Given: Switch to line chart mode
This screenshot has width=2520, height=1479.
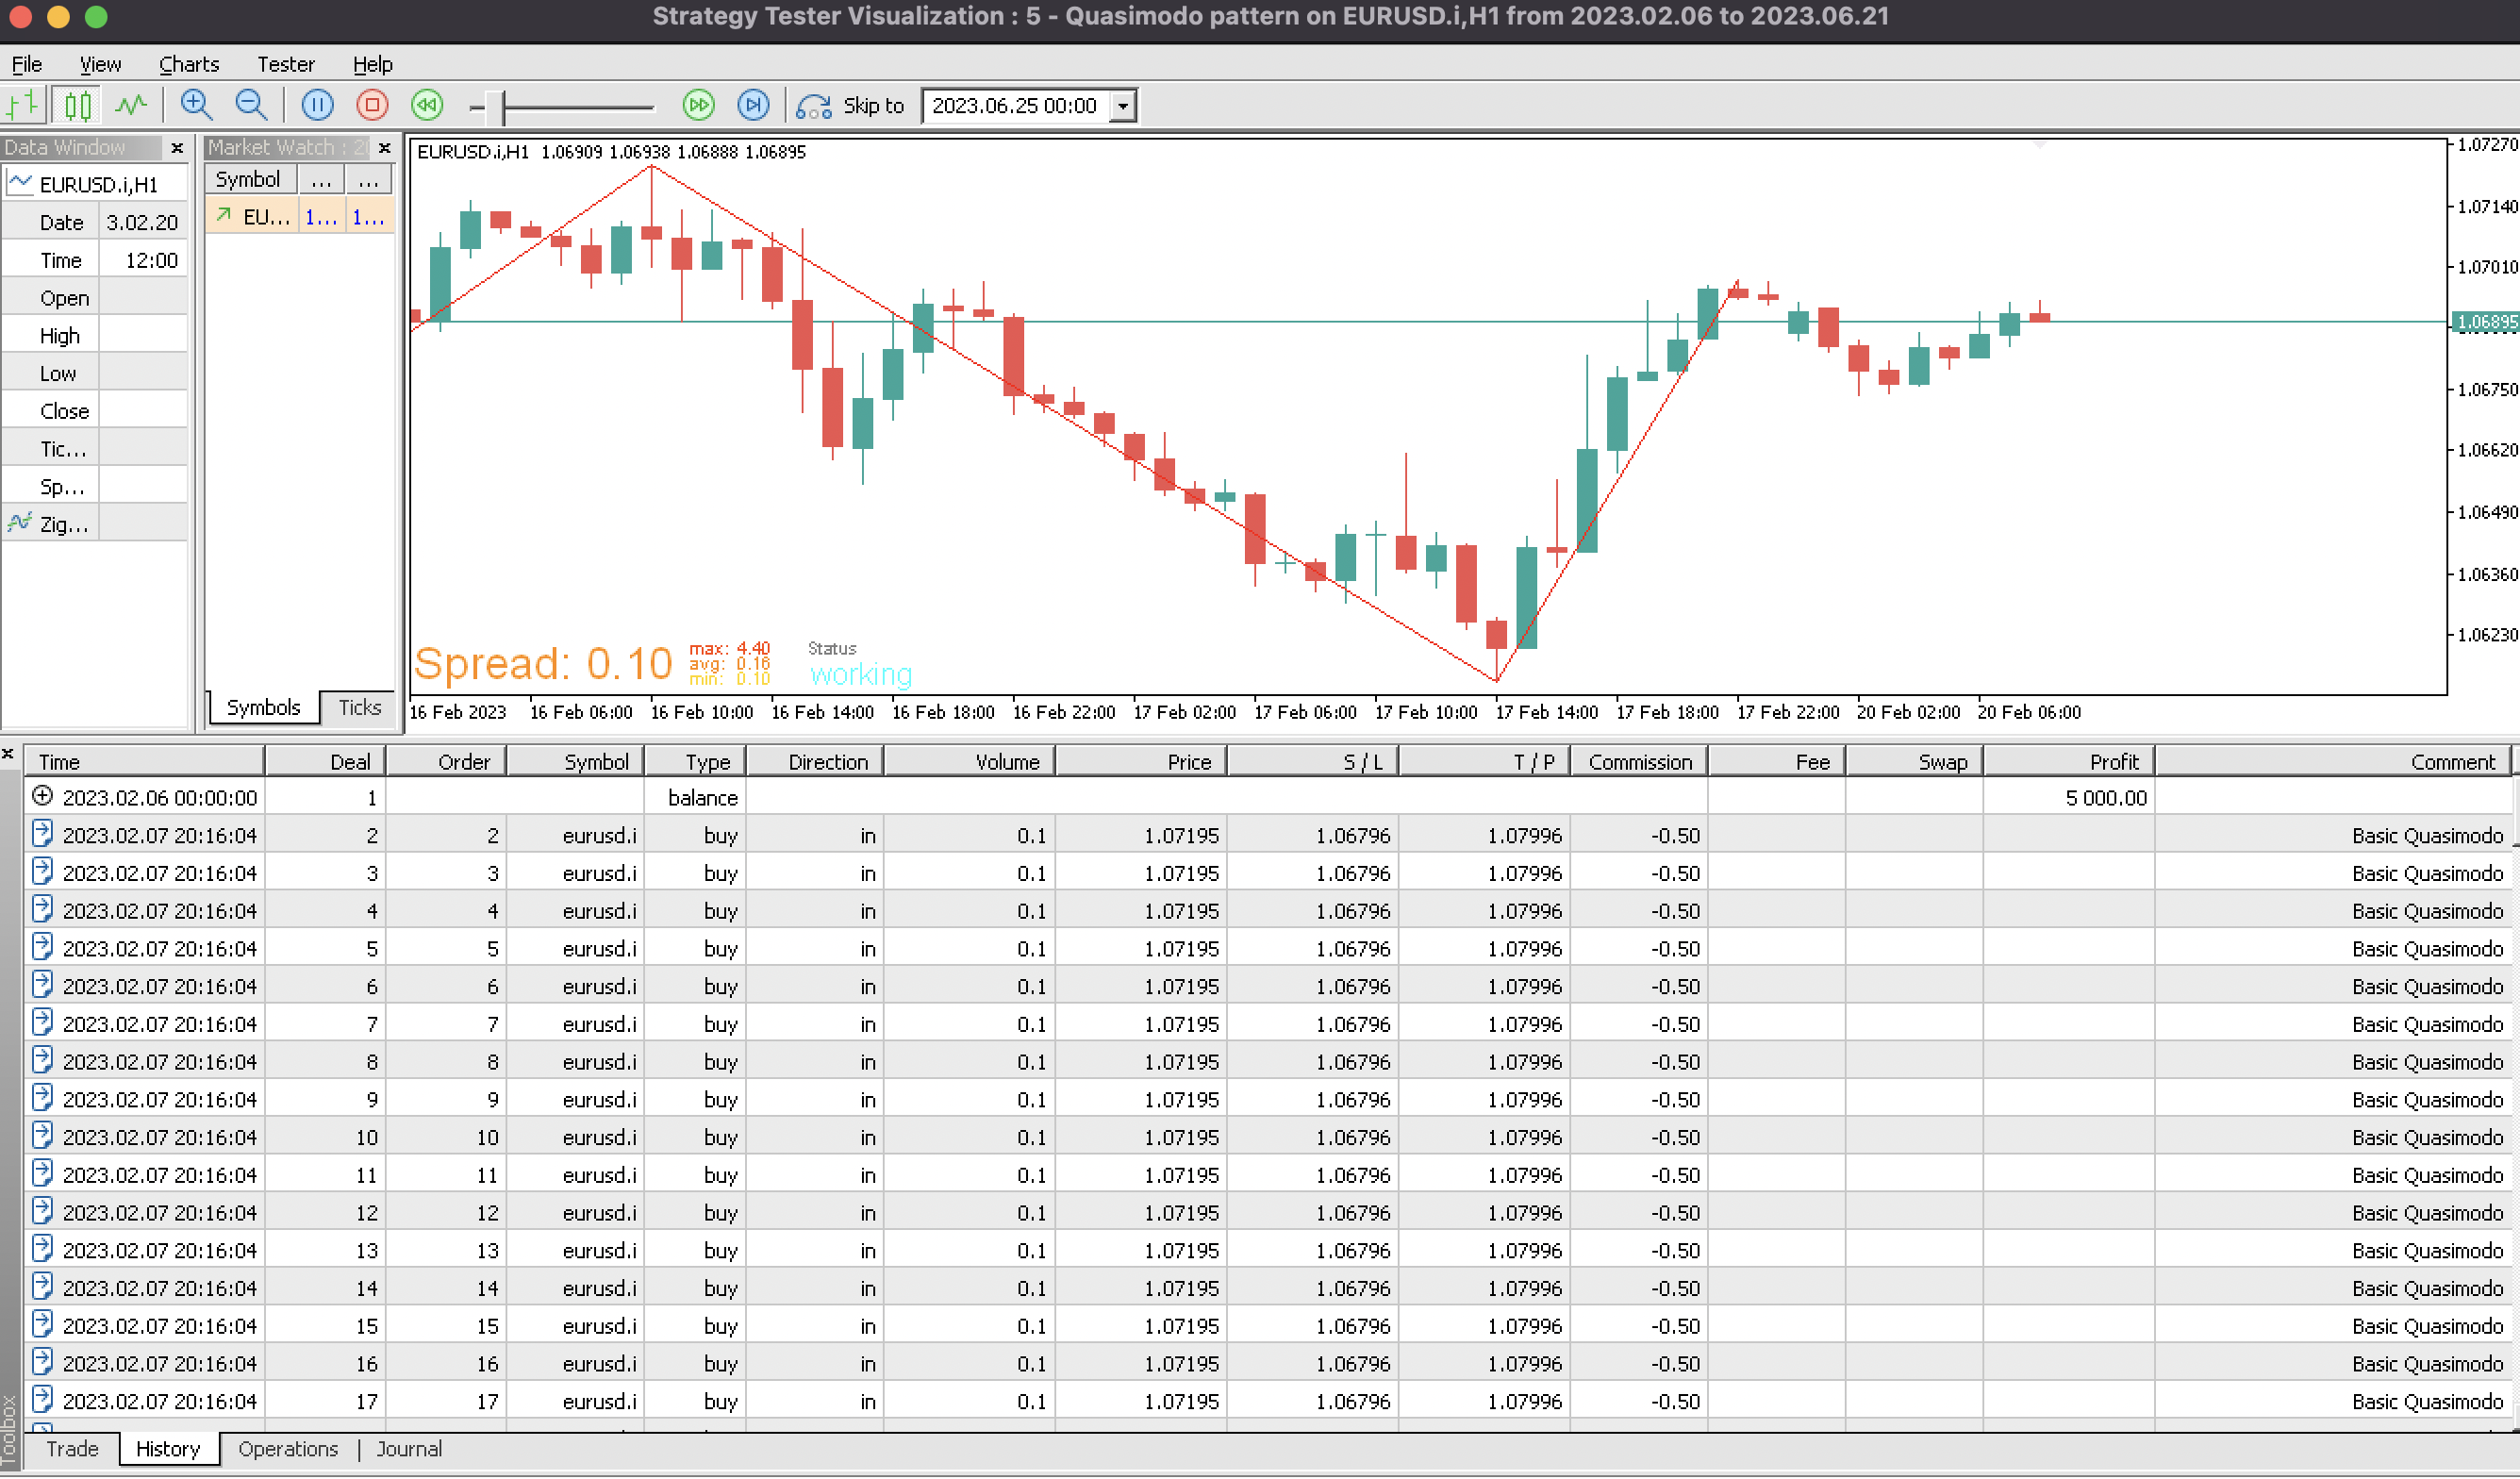Looking at the screenshot, I should [x=131, y=105].
